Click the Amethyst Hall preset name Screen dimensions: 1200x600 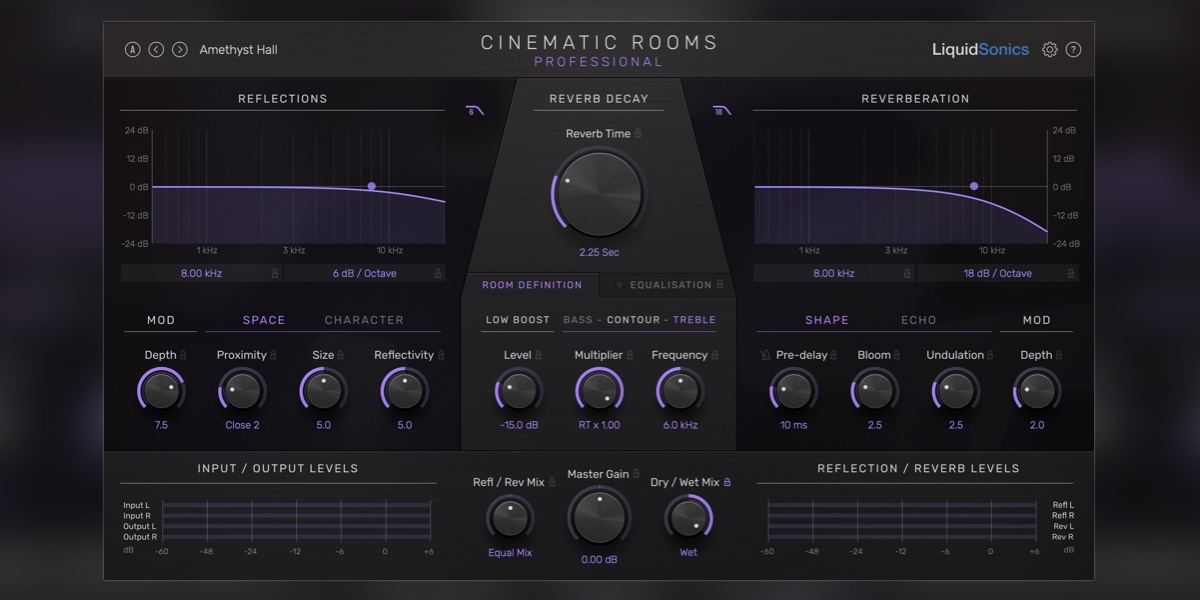click(x=239, y=48)
